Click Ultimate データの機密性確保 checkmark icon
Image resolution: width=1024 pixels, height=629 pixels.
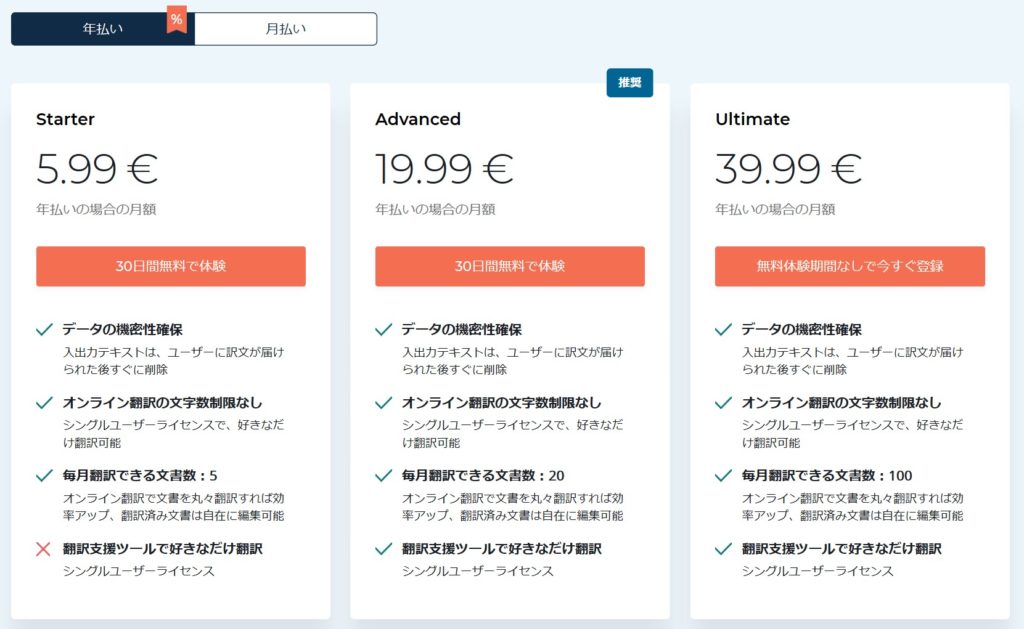(724, 329)
